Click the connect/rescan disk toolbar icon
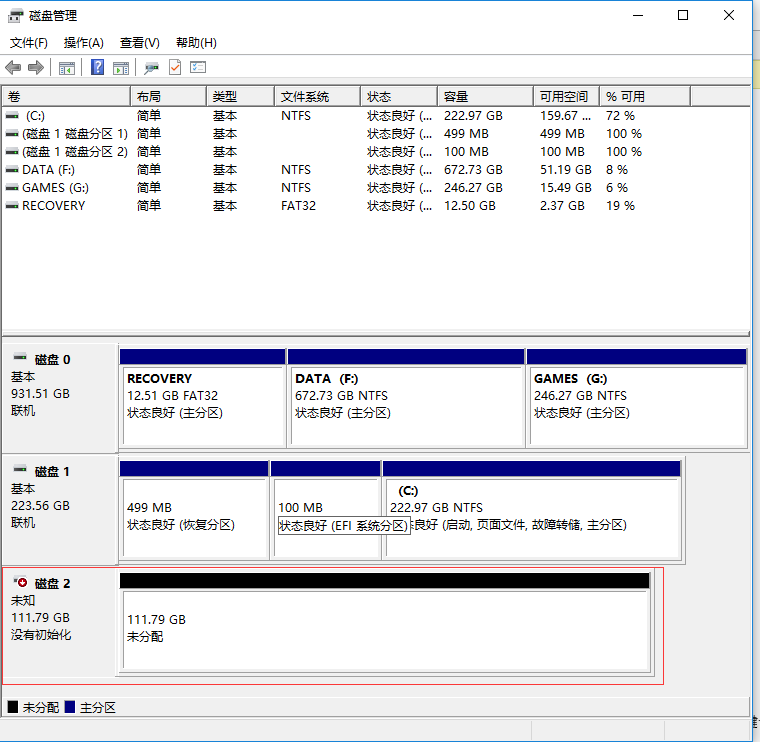The height and width of the screenshot is (742, 760). click(152, 67)
